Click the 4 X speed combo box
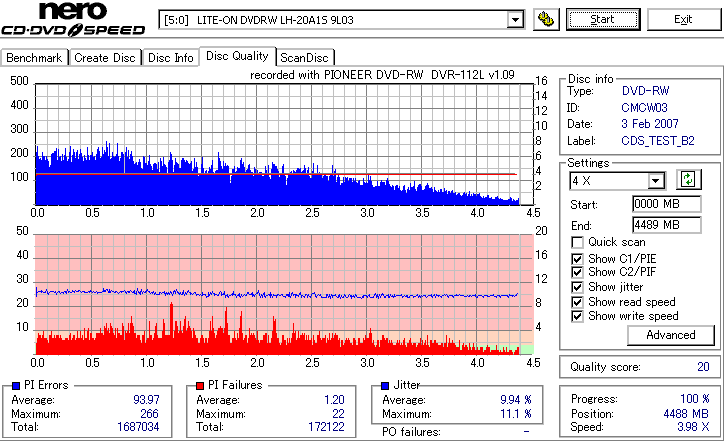The width and height of the screenshot is (724, 441). [617, 181]
